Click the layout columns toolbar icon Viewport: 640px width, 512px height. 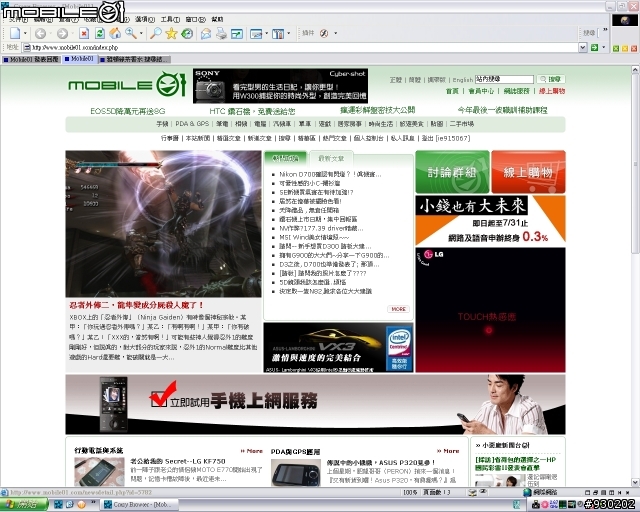278,33
